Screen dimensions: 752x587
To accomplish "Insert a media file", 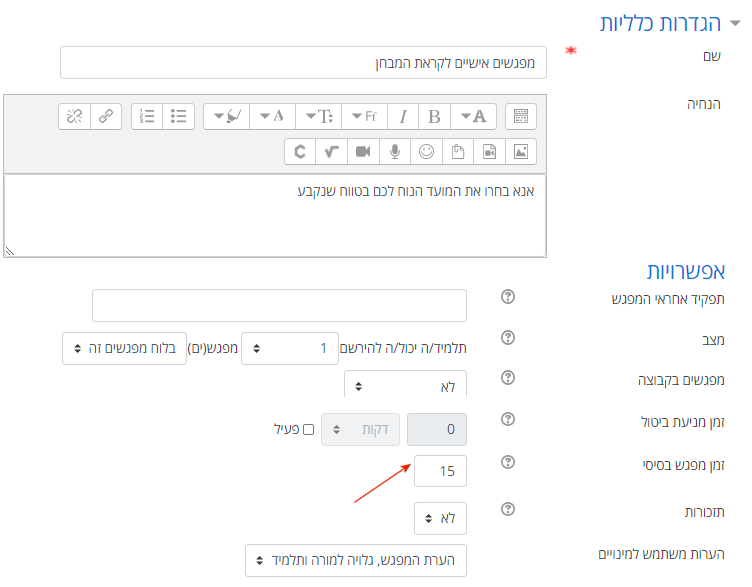I will coord(489,152).
